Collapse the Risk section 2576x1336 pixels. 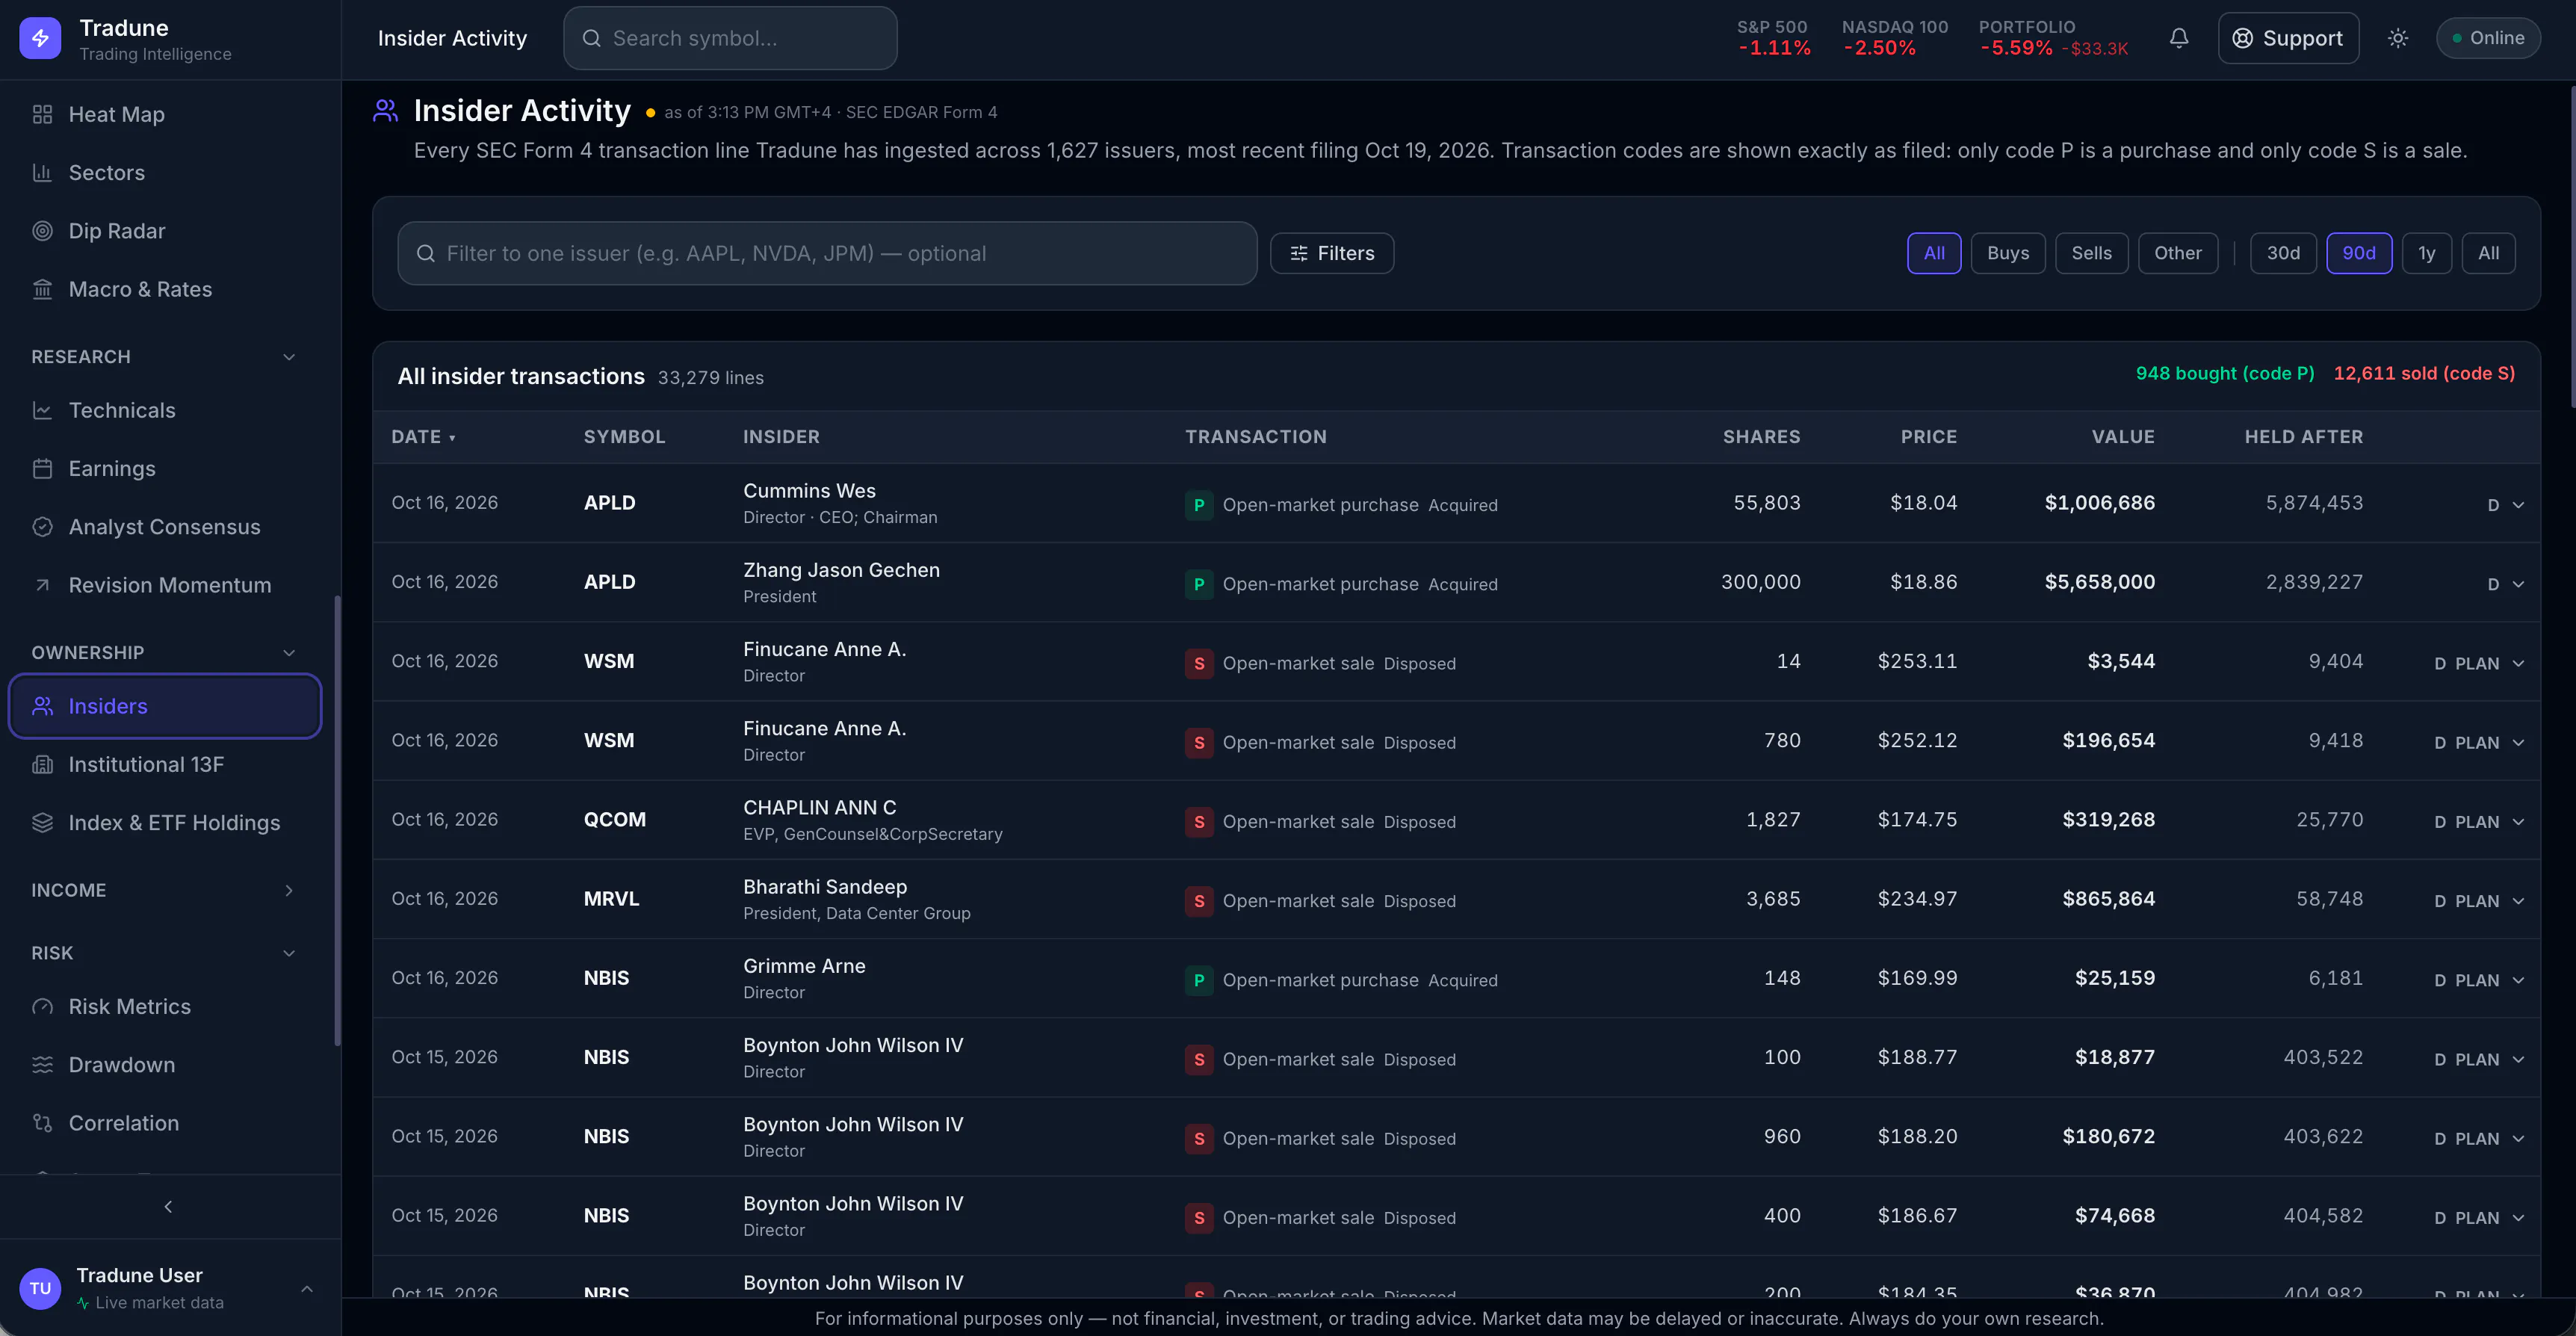[289, 953]
